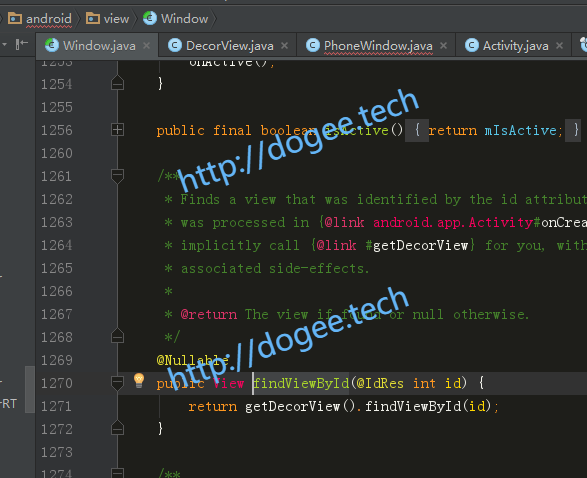Switch to the PhoneWindow.java tab

click(x=378, y=46)
